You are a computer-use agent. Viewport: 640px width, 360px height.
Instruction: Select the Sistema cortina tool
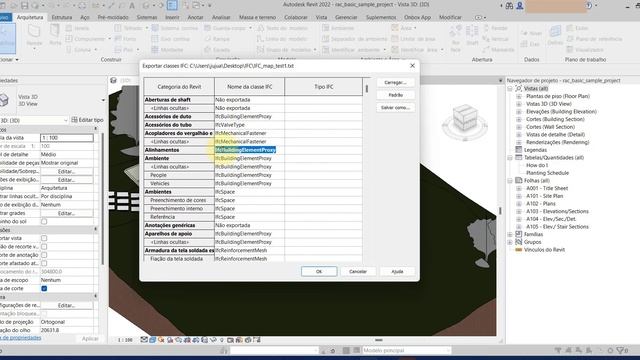[x=175, y=28]
